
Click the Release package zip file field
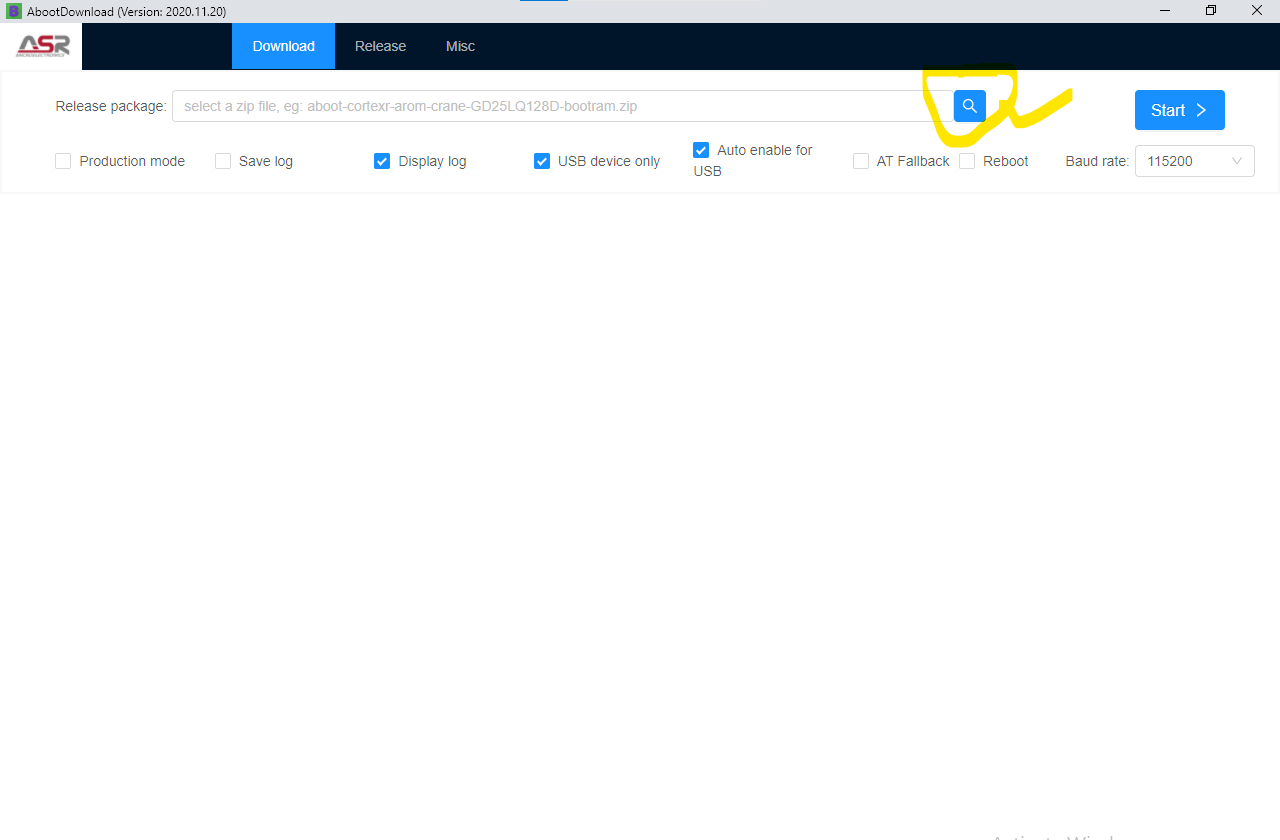pyautogui.click(x=560, y=106)
